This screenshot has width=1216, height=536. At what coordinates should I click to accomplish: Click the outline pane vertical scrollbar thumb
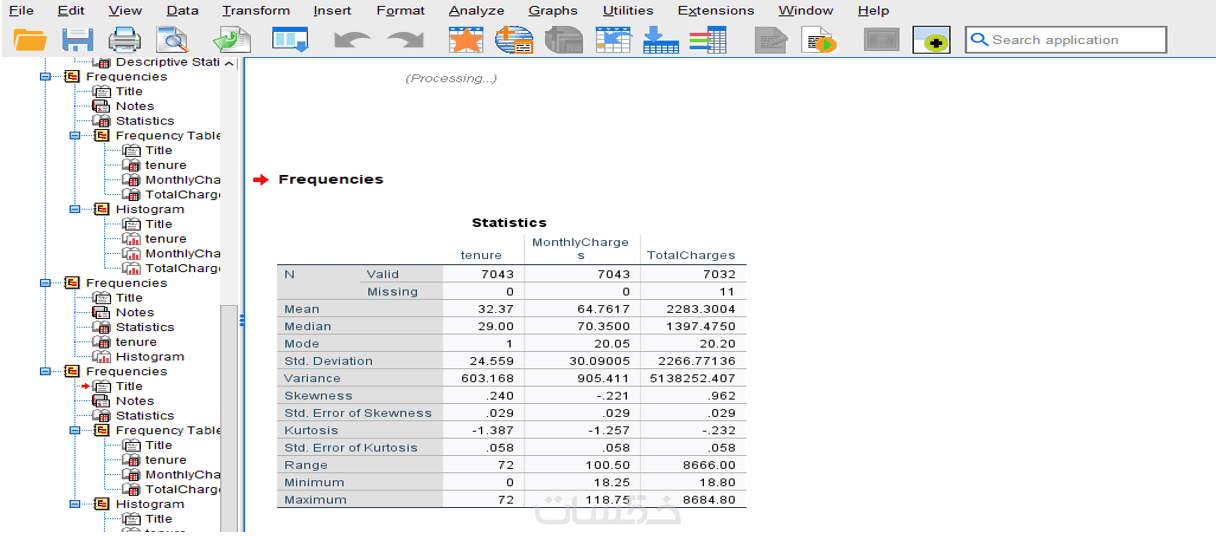(x=229, y=418)
